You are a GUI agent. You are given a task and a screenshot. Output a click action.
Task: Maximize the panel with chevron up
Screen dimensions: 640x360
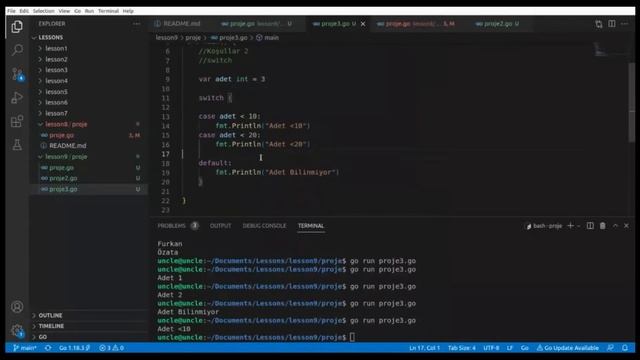pos(615,226)
